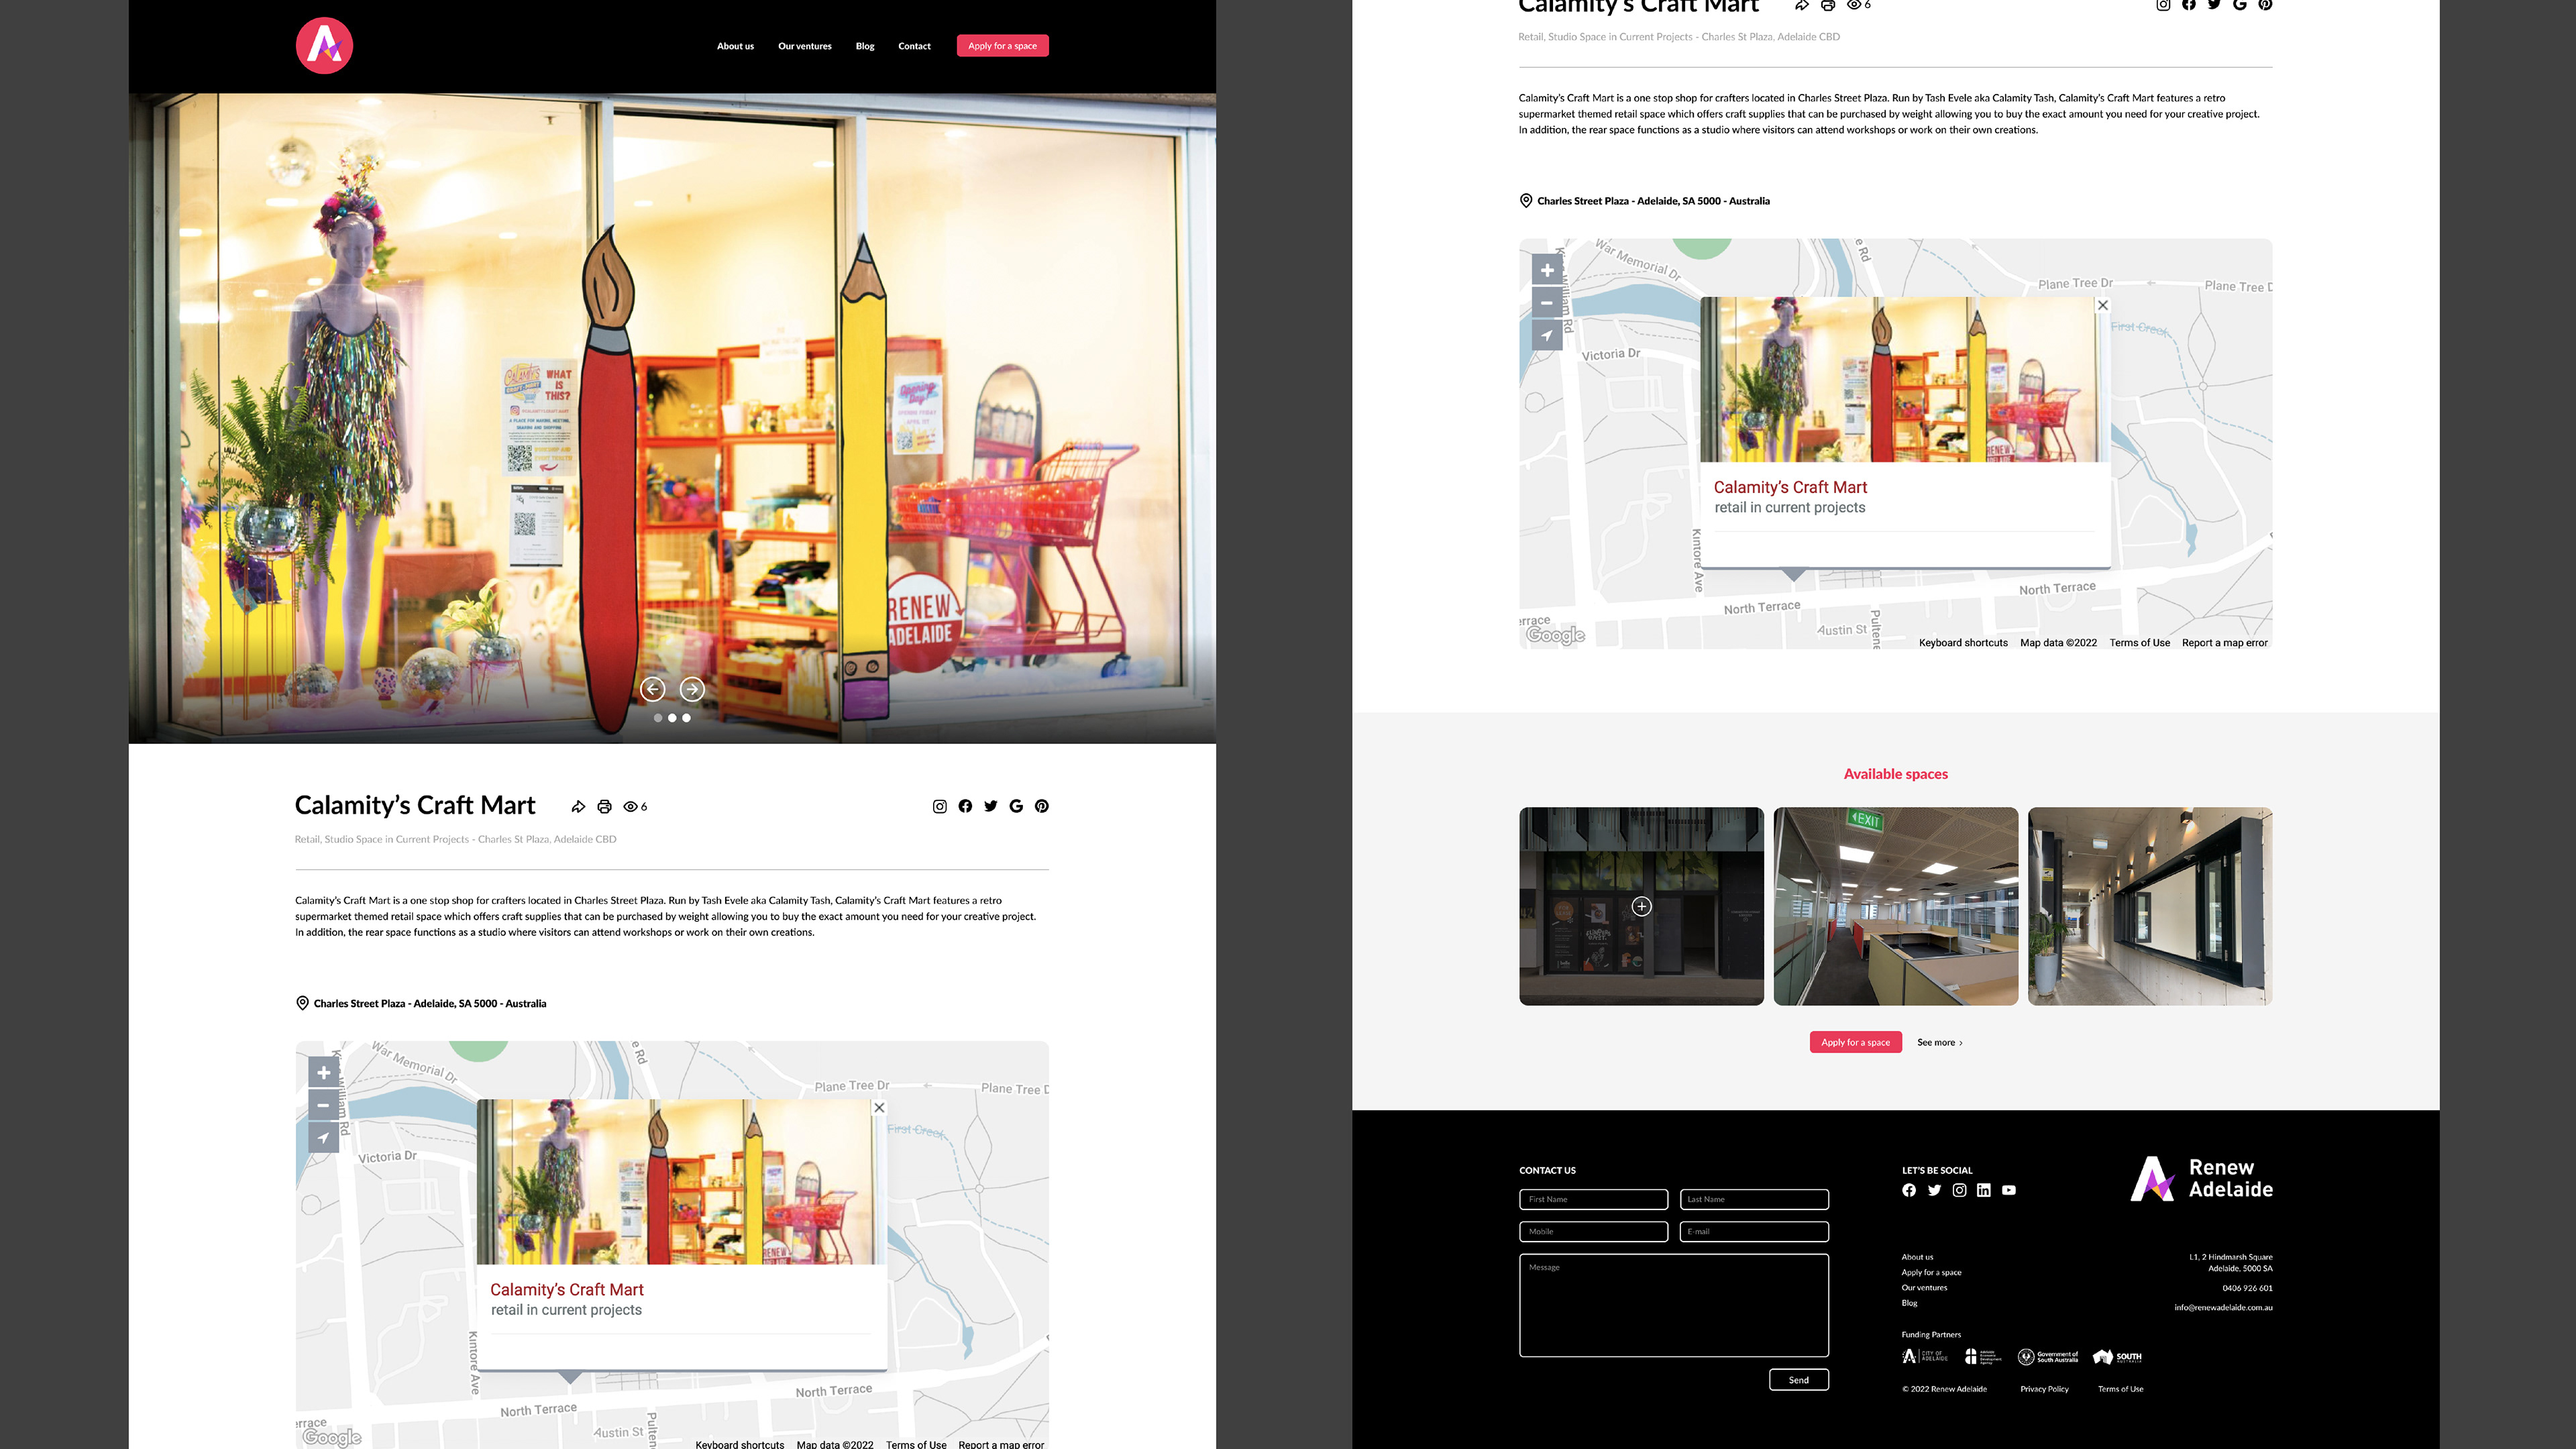Open Facebook icon next to the left page title
2576x1449 pixels.
click(965, 806)
